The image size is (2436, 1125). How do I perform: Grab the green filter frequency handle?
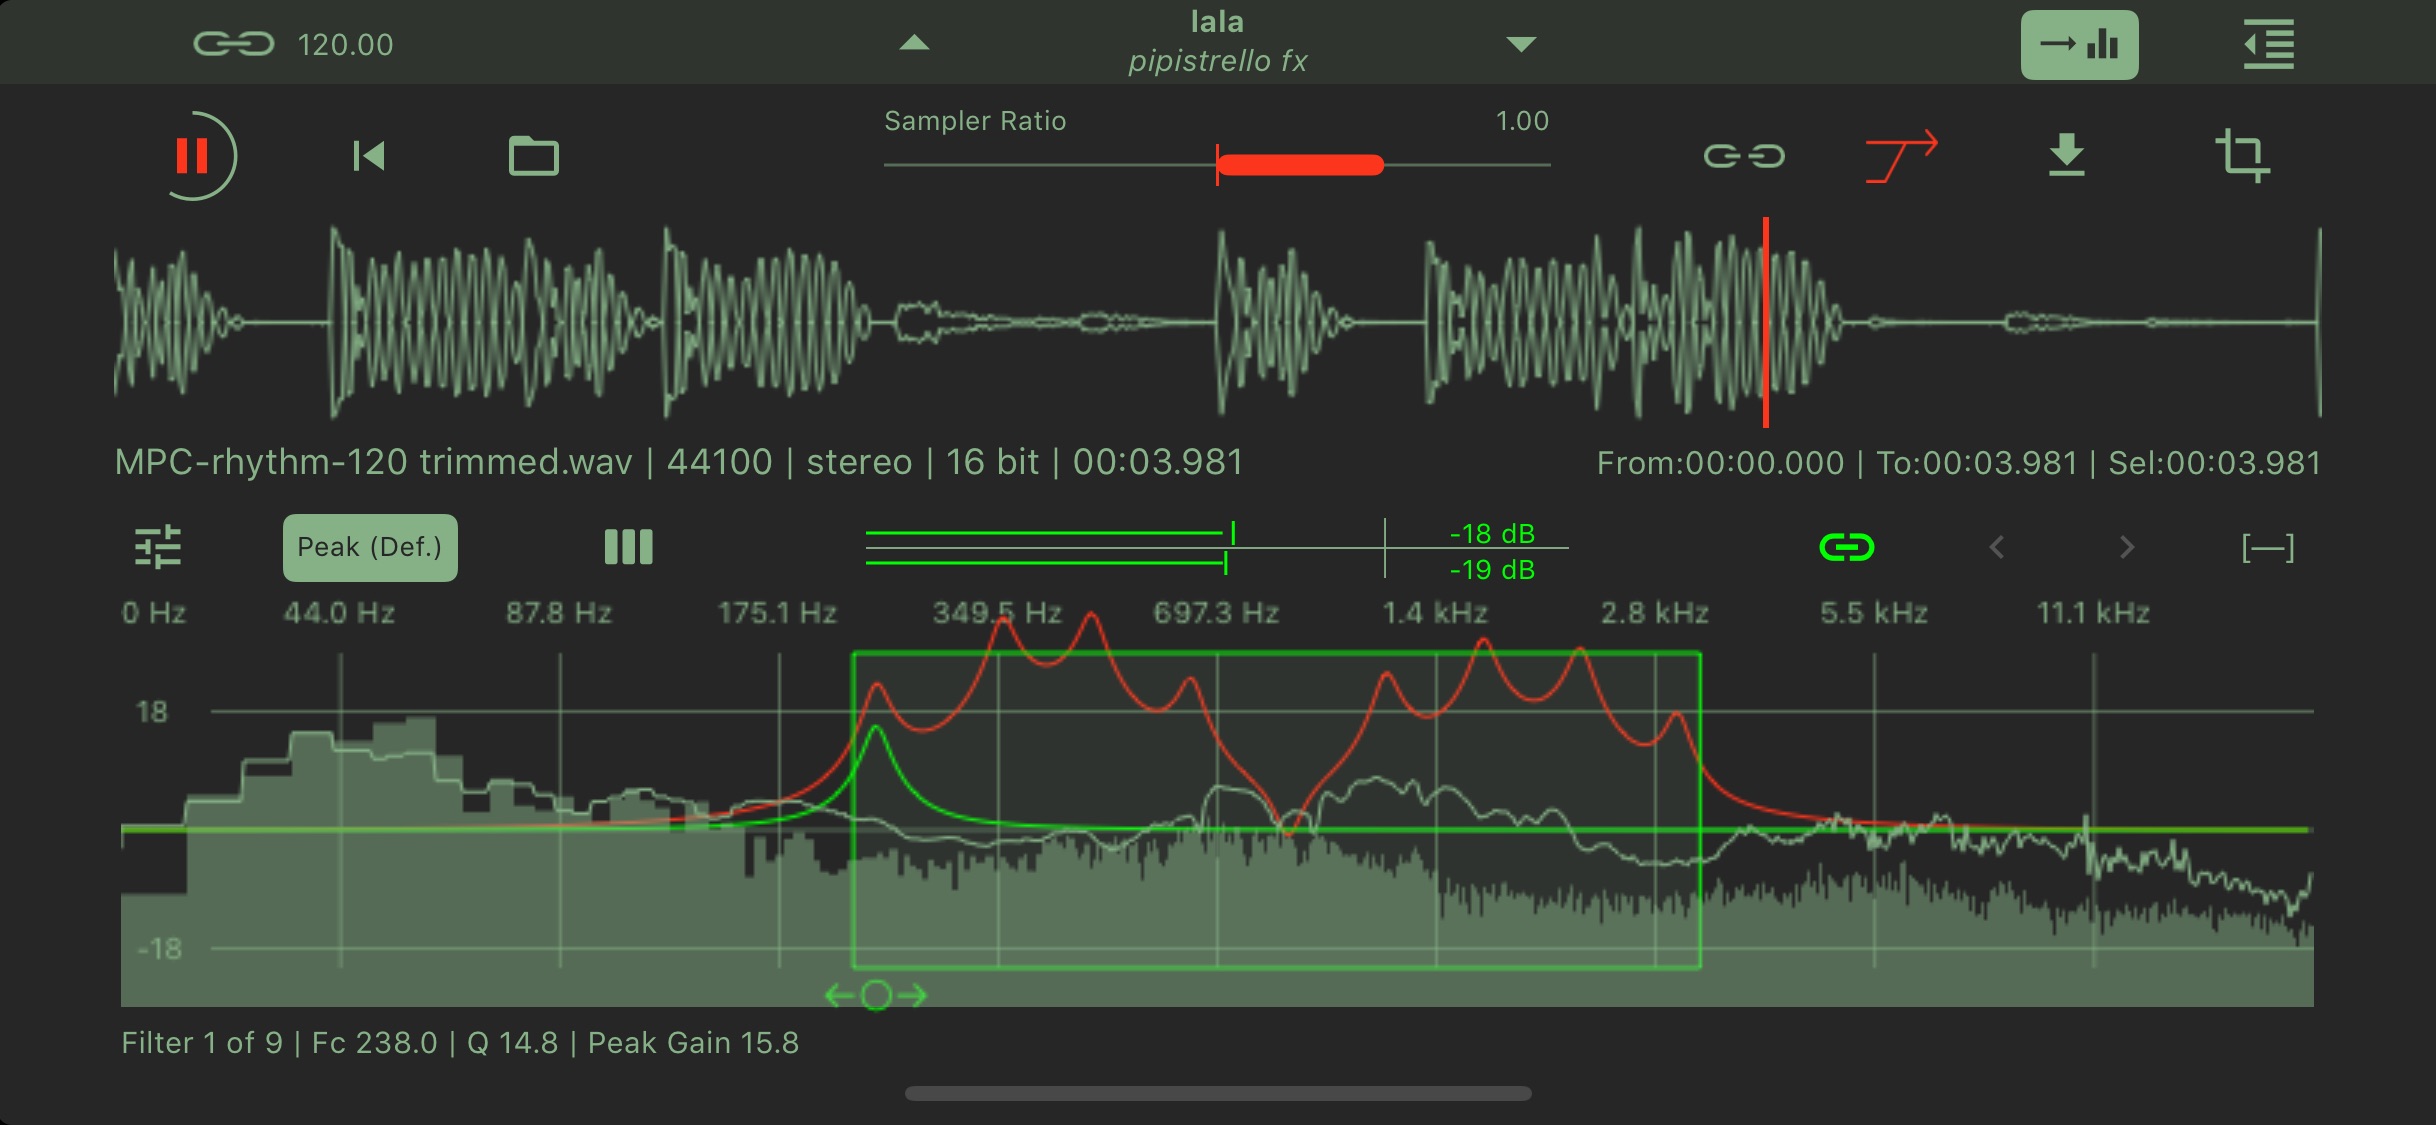876,995
